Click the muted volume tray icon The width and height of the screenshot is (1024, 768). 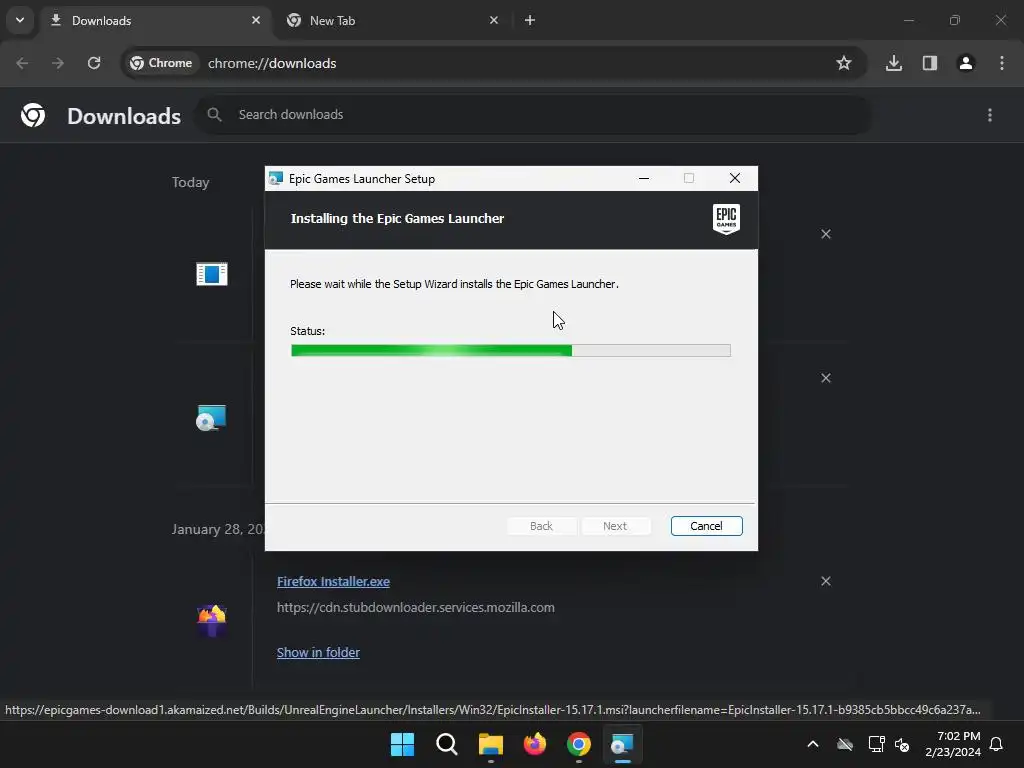[x=903, y=744]
